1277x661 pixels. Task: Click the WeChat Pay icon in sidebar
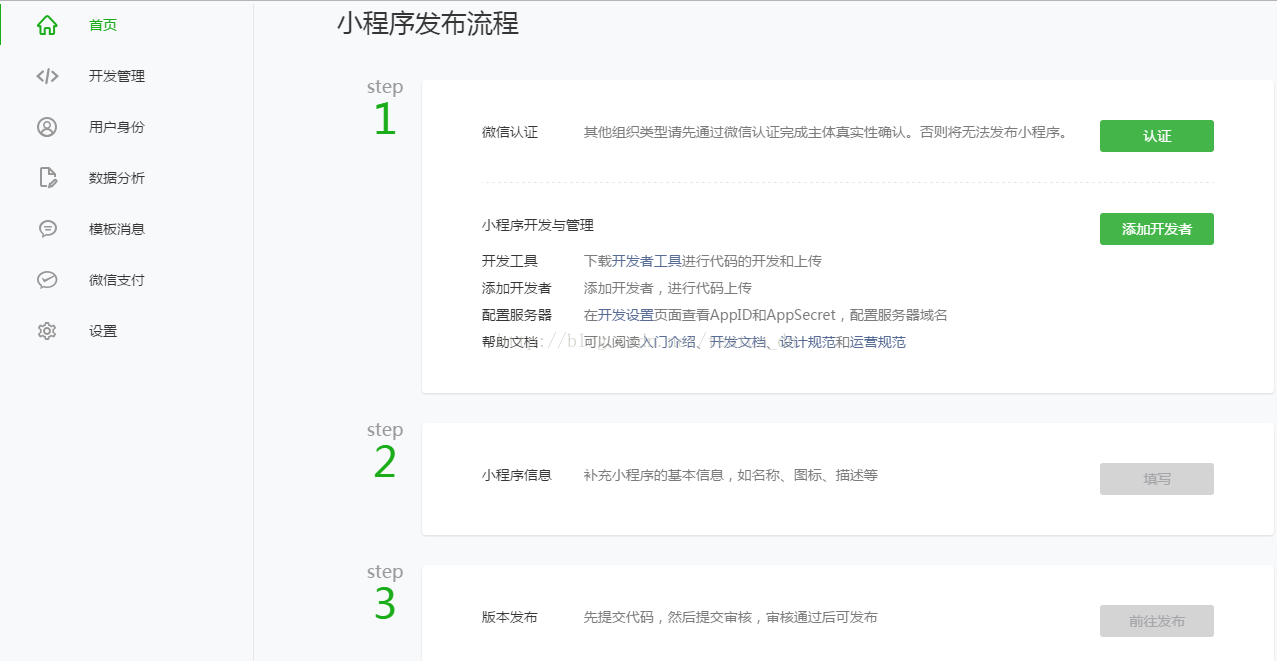pos(47,280)
